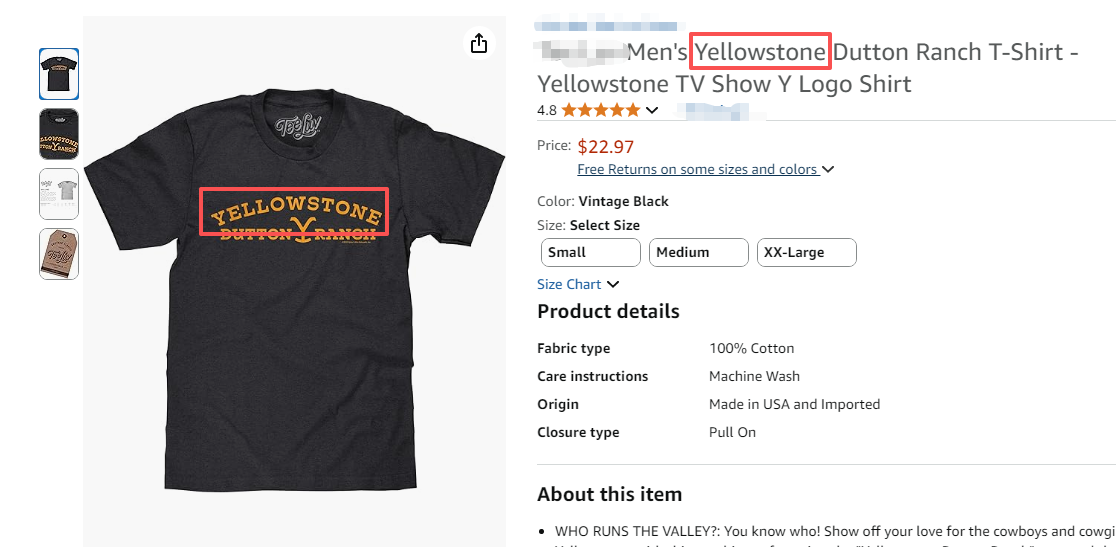This screenshot has height=547, width=1116.
Task: Open the Size Chart link
Action: (569, 284)
